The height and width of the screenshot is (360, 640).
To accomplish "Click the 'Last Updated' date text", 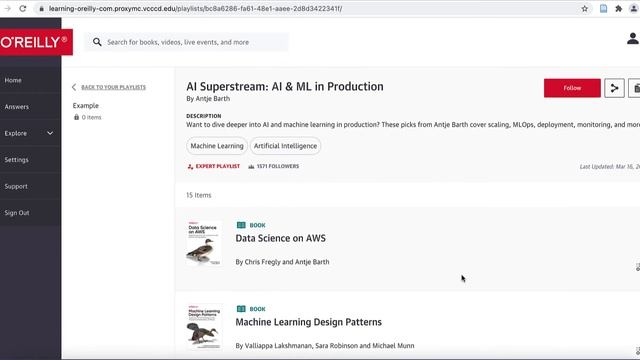I will click(610, 167).
